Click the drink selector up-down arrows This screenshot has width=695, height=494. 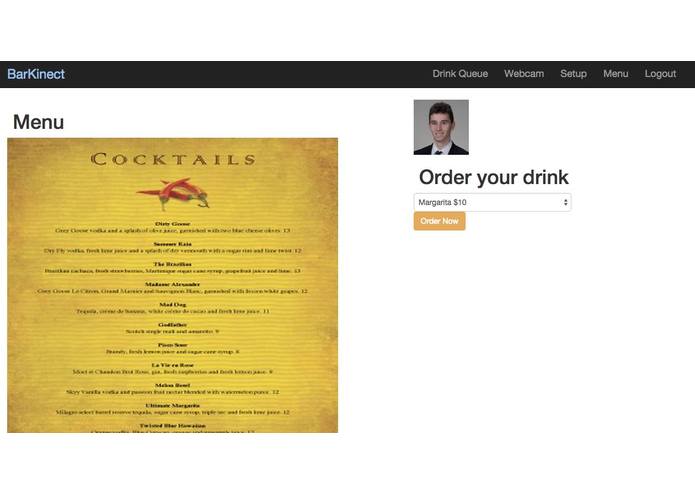tap(566, 202)
